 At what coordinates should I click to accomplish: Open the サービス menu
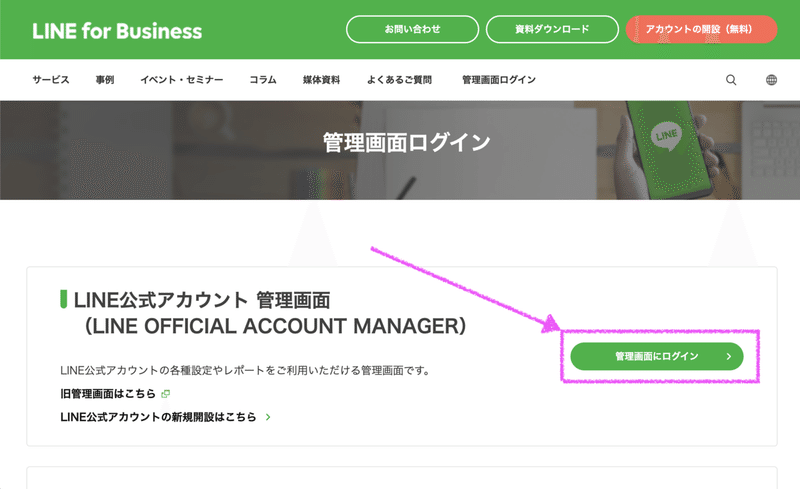pos(51,80)
